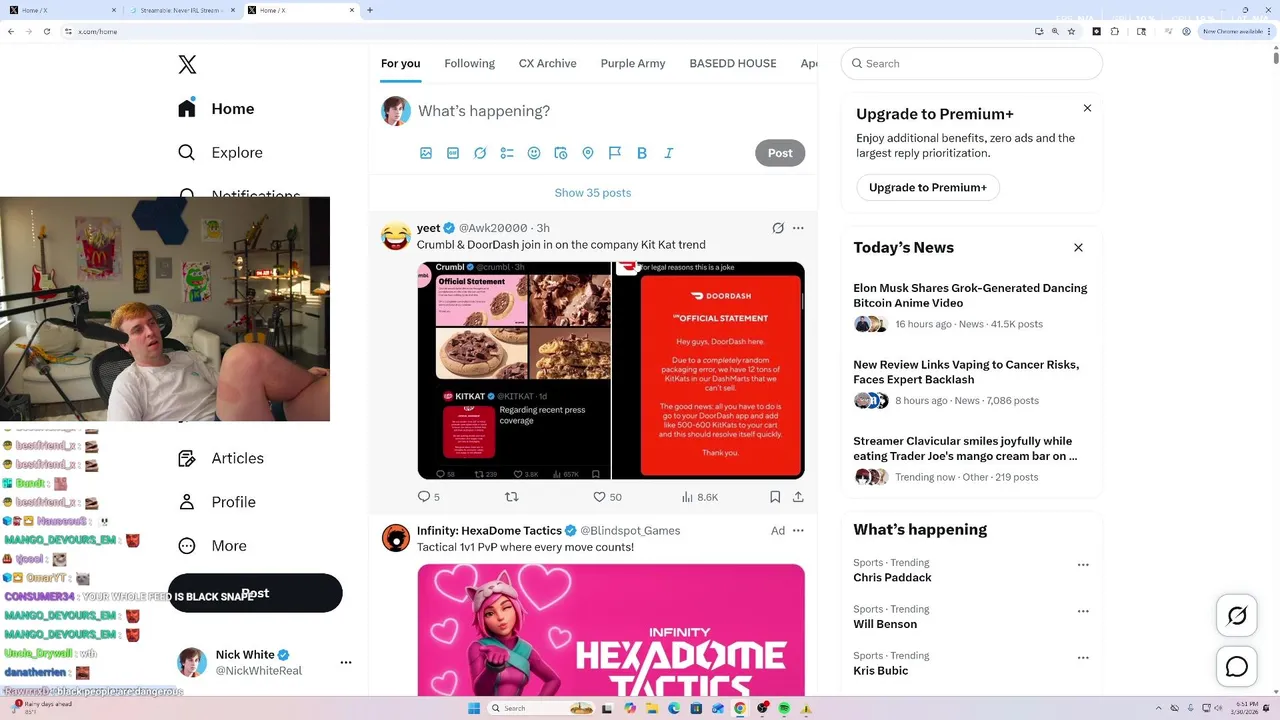Screen dimensions: 1280x720
Task: Add a GIF to the post
Action: coord(453,153)
